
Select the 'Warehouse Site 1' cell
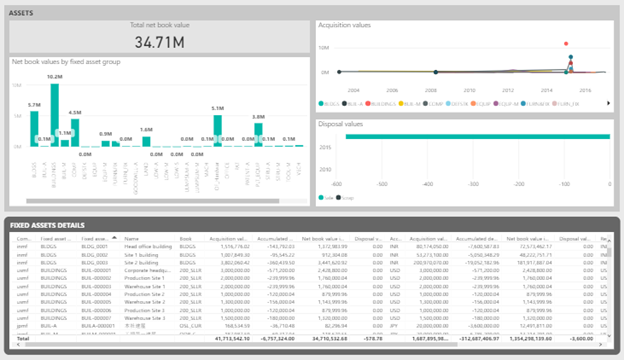(144, 286)
